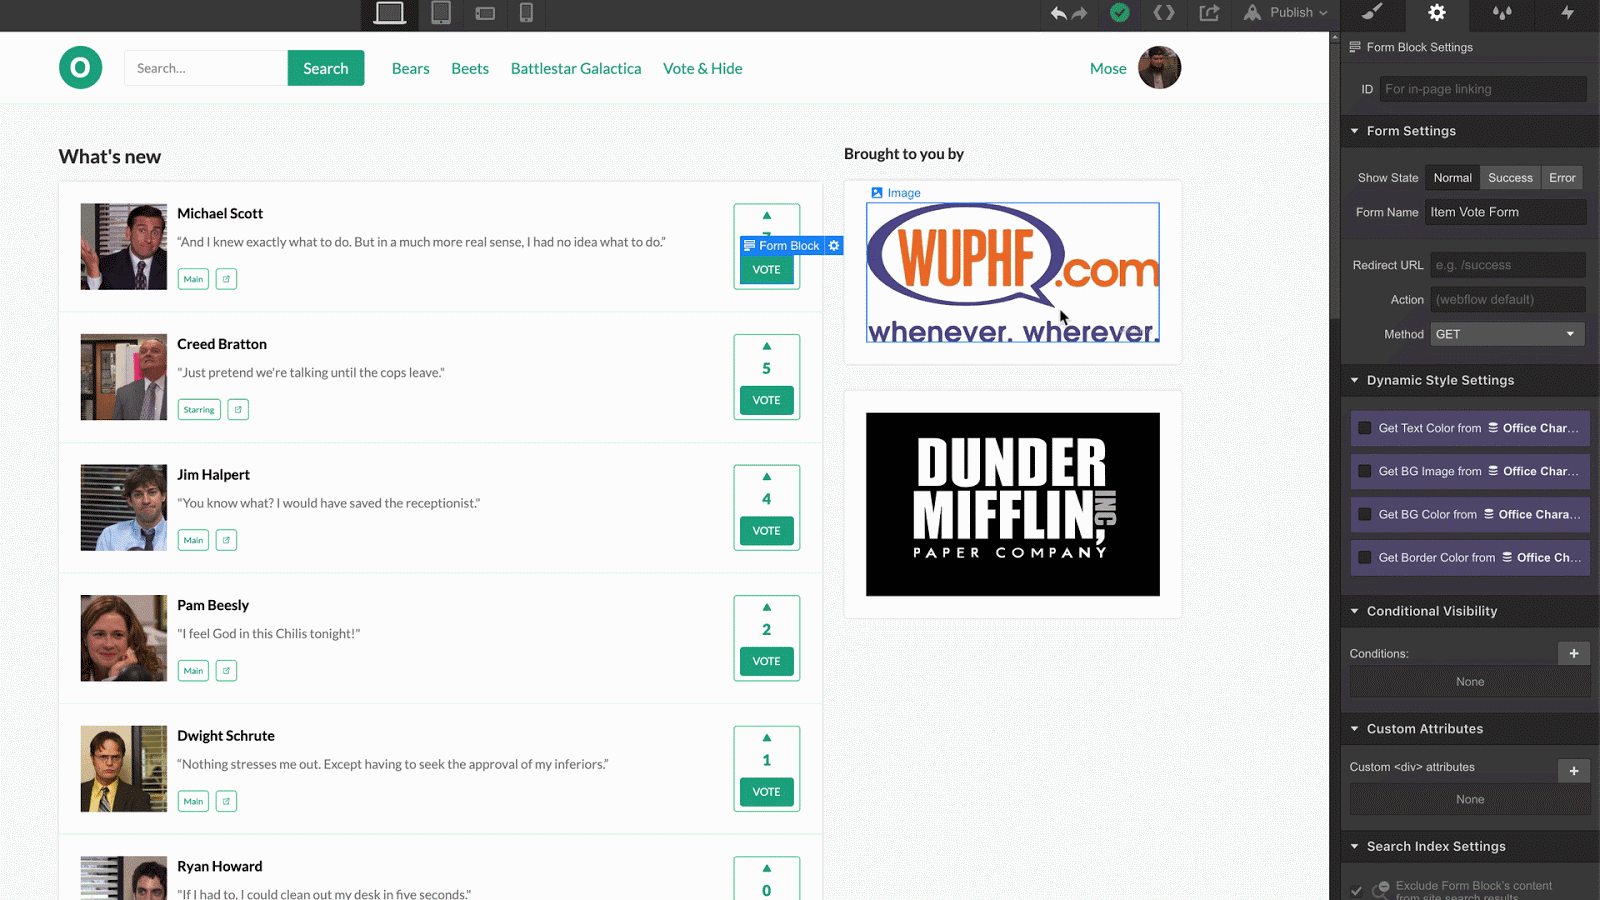This screenshot has height=900, width=1600.
Task: Enable Get BG Image from checkbox
Action: click(x=1364, y=471)
